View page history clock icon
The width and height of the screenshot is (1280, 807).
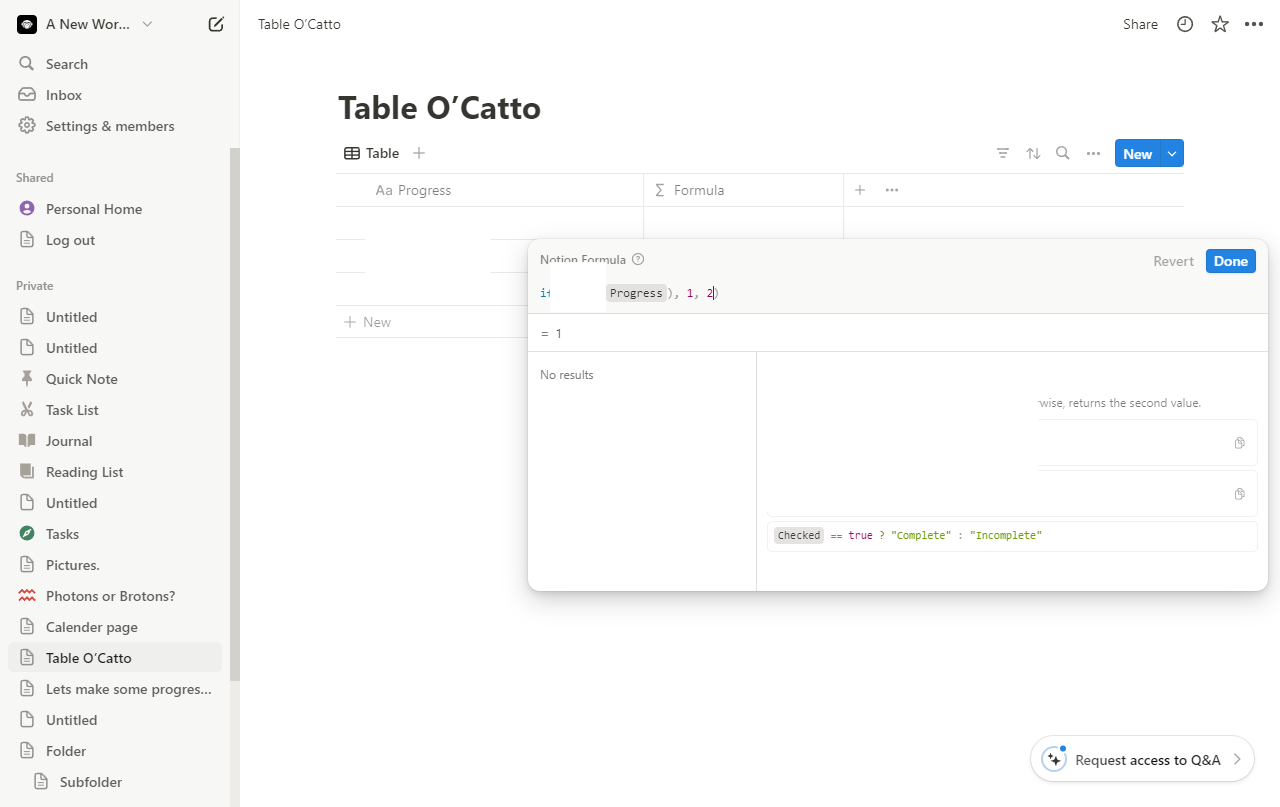1185,24
